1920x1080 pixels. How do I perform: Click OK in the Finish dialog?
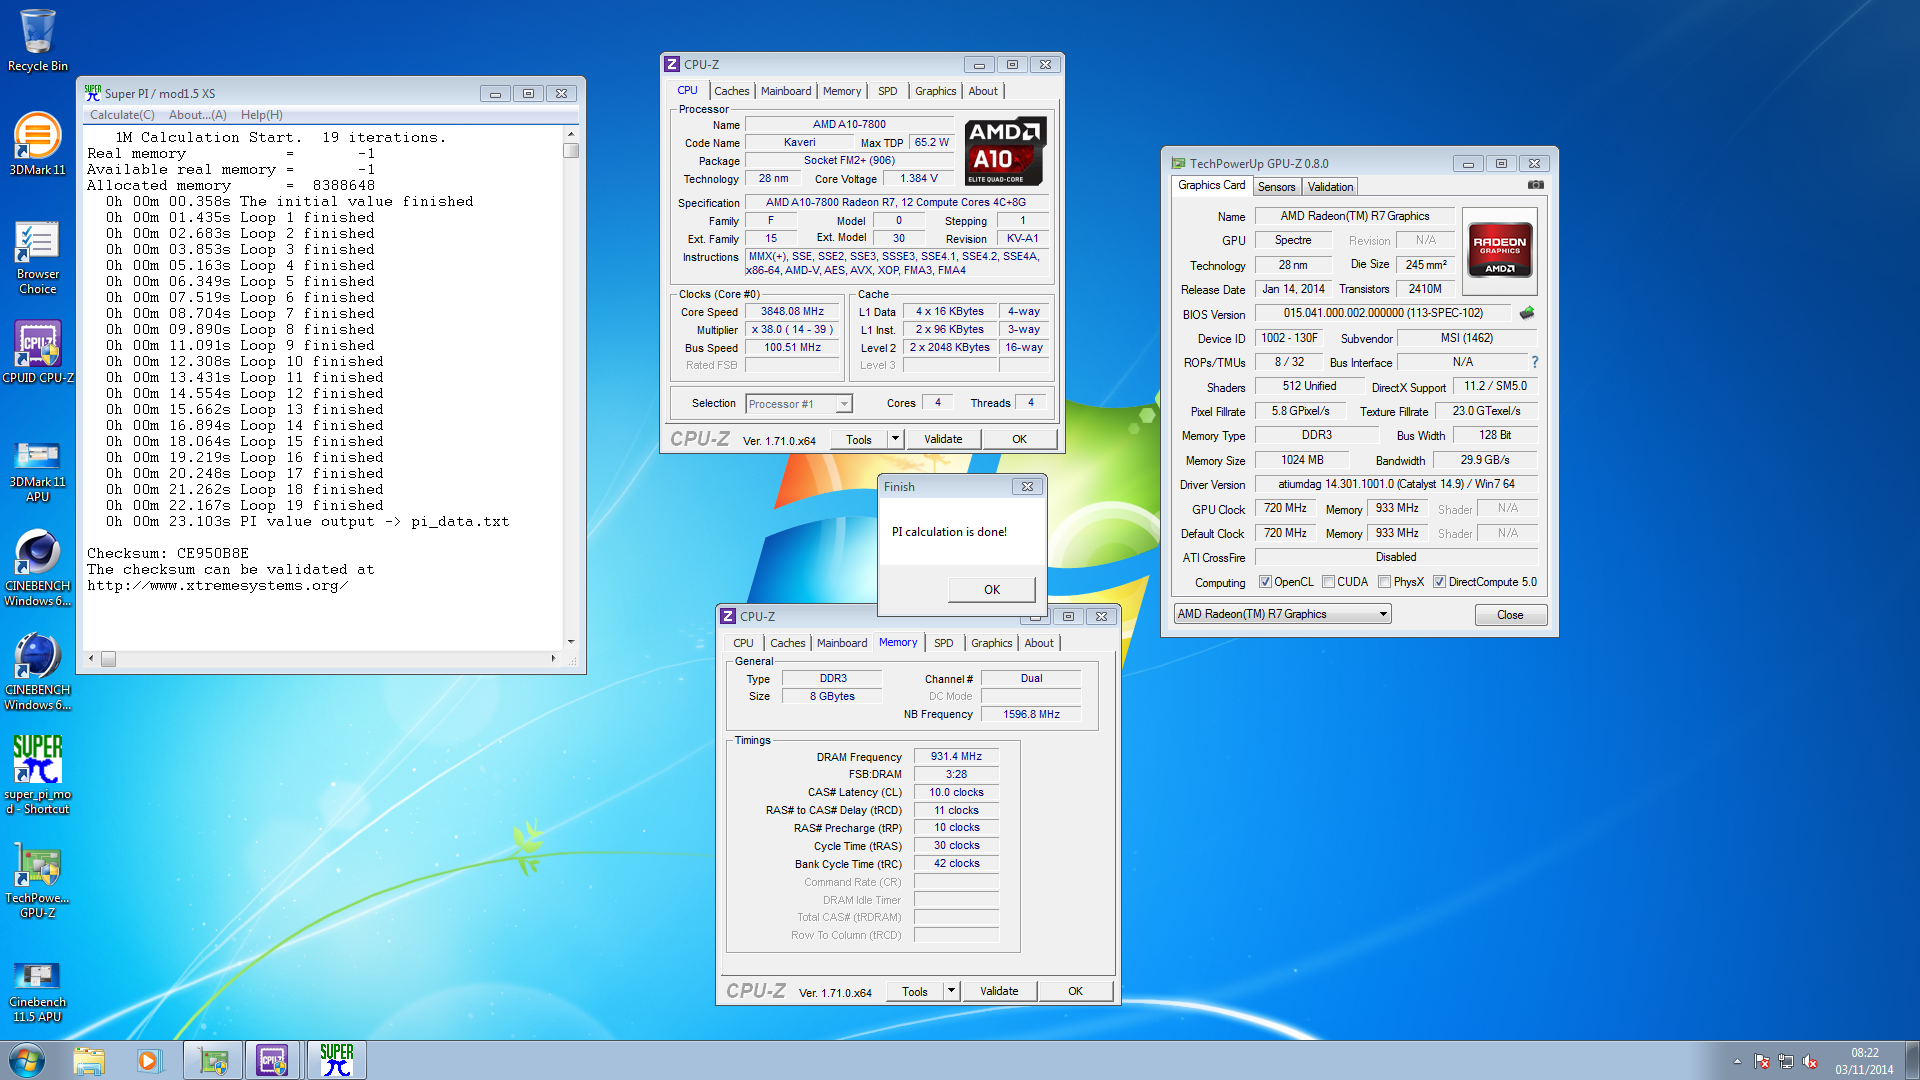991,590
